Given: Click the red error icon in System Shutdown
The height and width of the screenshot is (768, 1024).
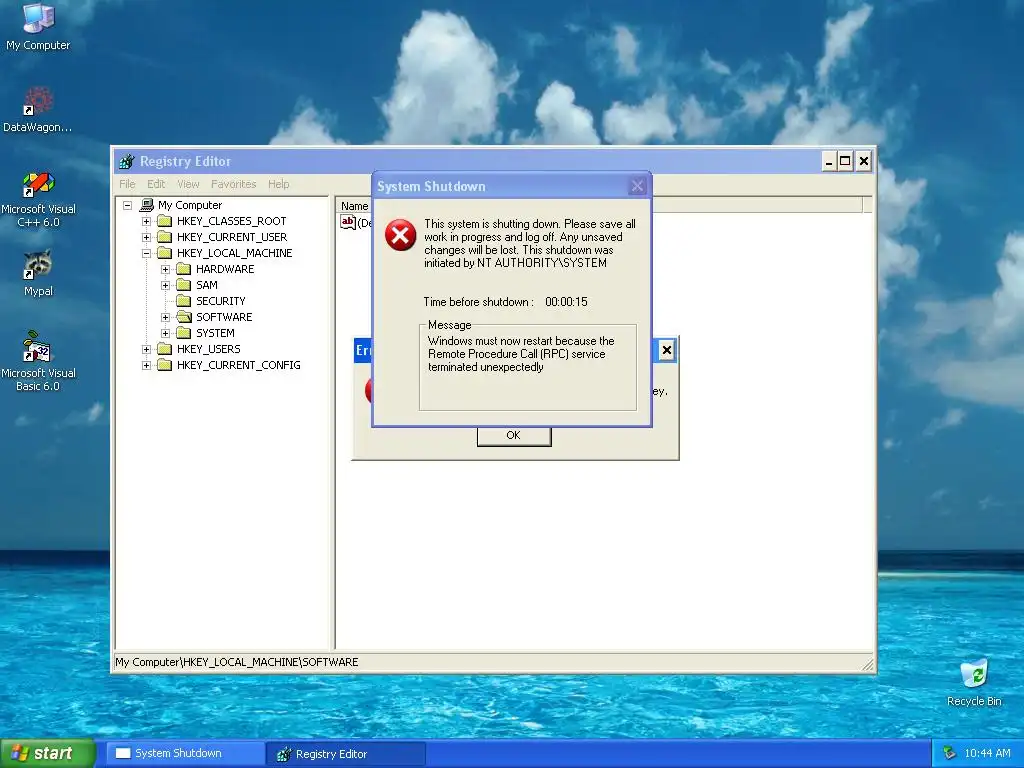Looking at the screenshot, I should (x=400, y=235).
